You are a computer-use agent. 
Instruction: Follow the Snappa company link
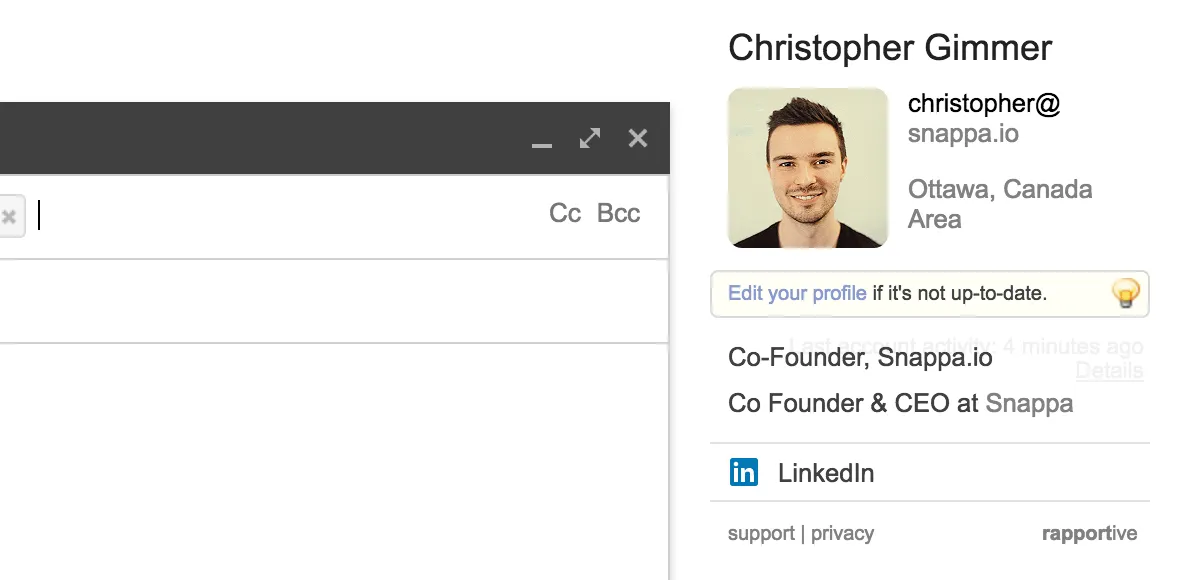pyautogui.click(x=1029, y=403)
